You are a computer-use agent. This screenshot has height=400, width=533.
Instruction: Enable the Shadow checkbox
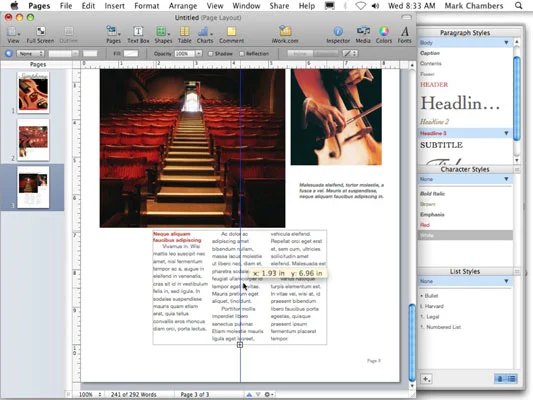(210, 54)
